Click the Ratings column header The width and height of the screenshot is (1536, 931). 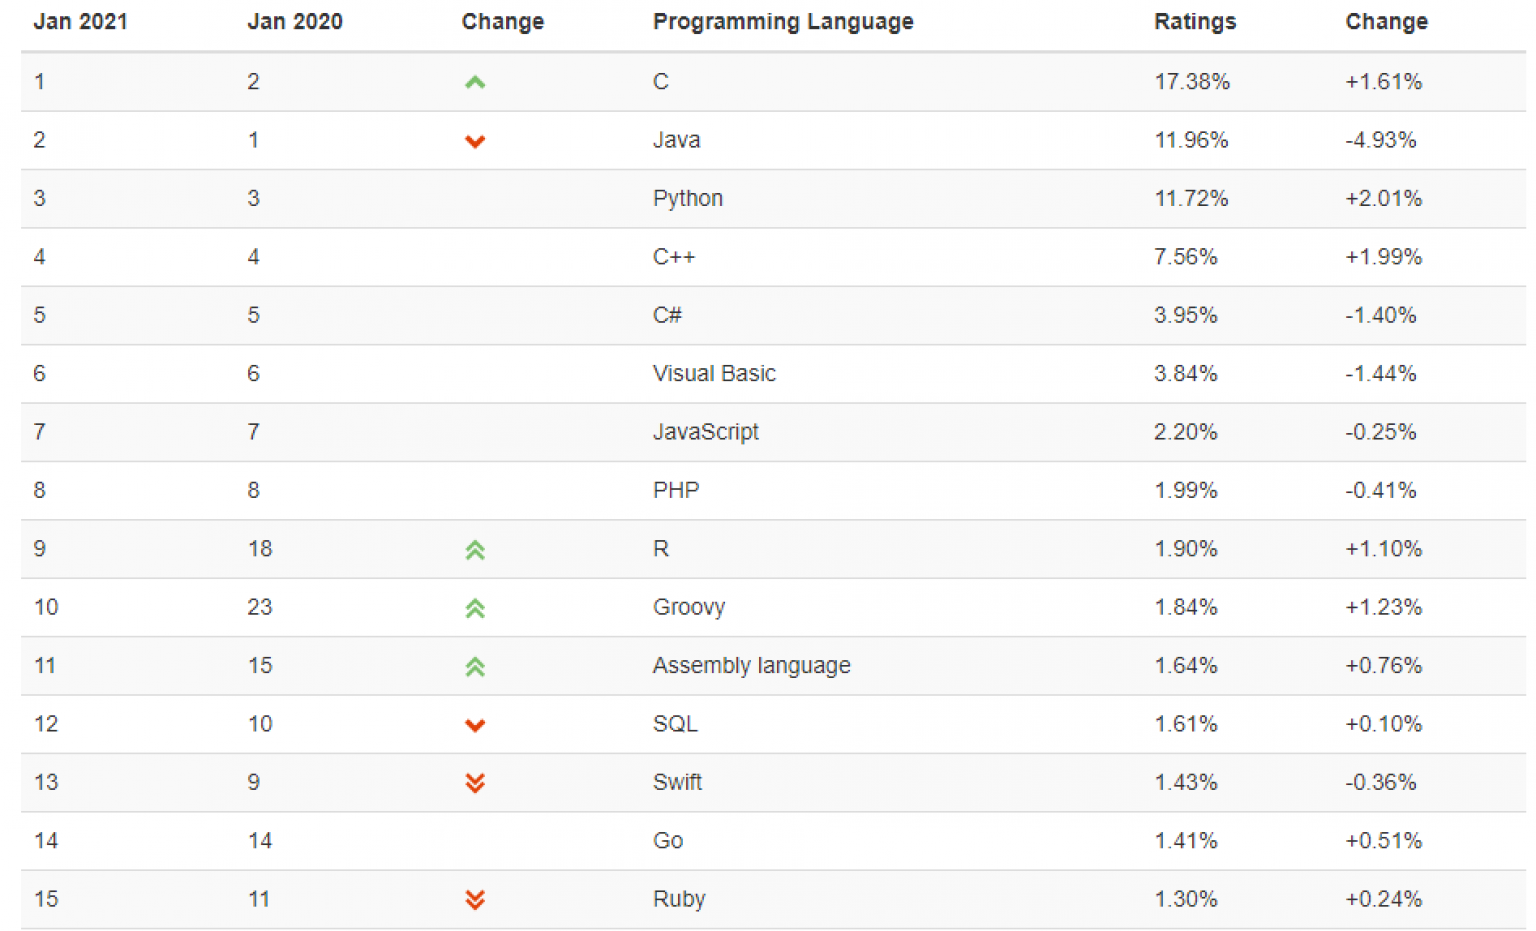pyautogui.click(x=1195, y=22)
